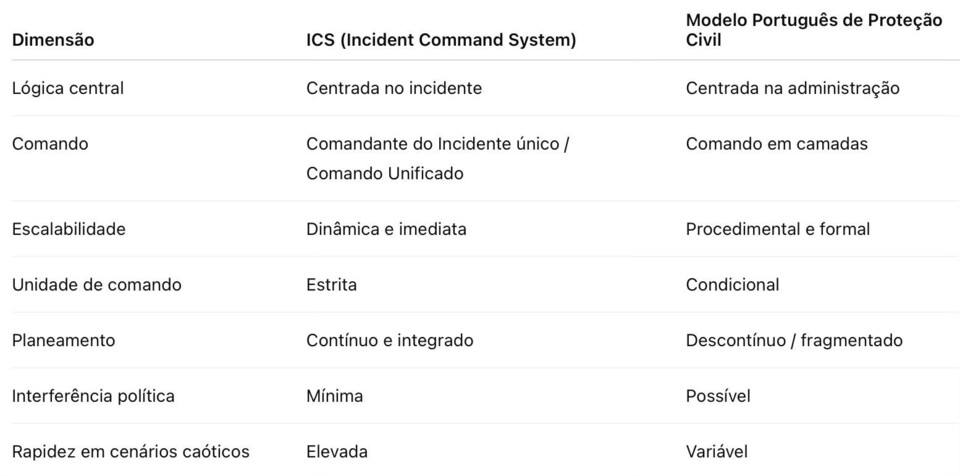The image size is (960, 476).
Task: Select the 'Unidade de comando' row label
Action: [x=97, y=285]
